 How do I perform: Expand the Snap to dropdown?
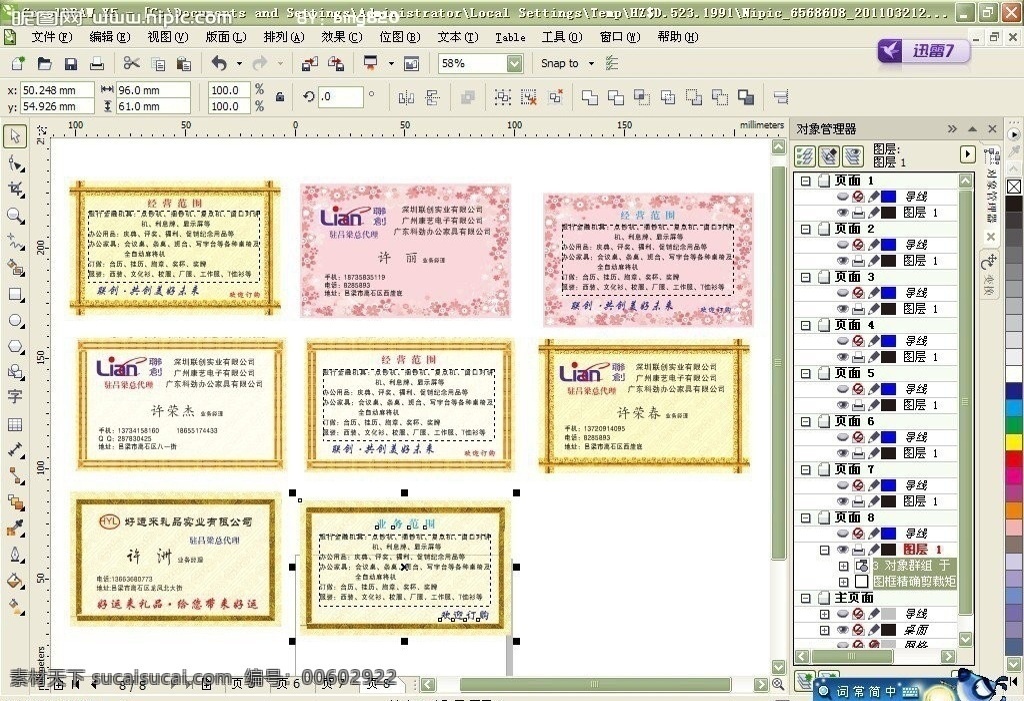[591, 64]
